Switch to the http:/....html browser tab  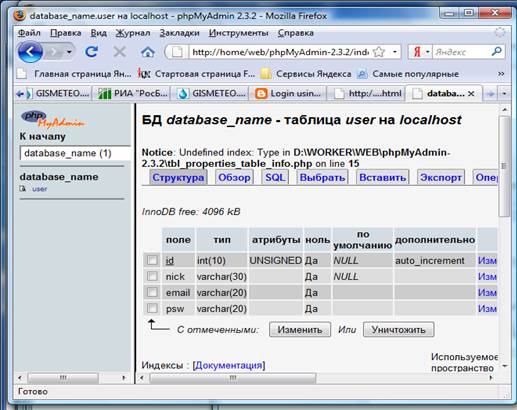pos(367,94)
